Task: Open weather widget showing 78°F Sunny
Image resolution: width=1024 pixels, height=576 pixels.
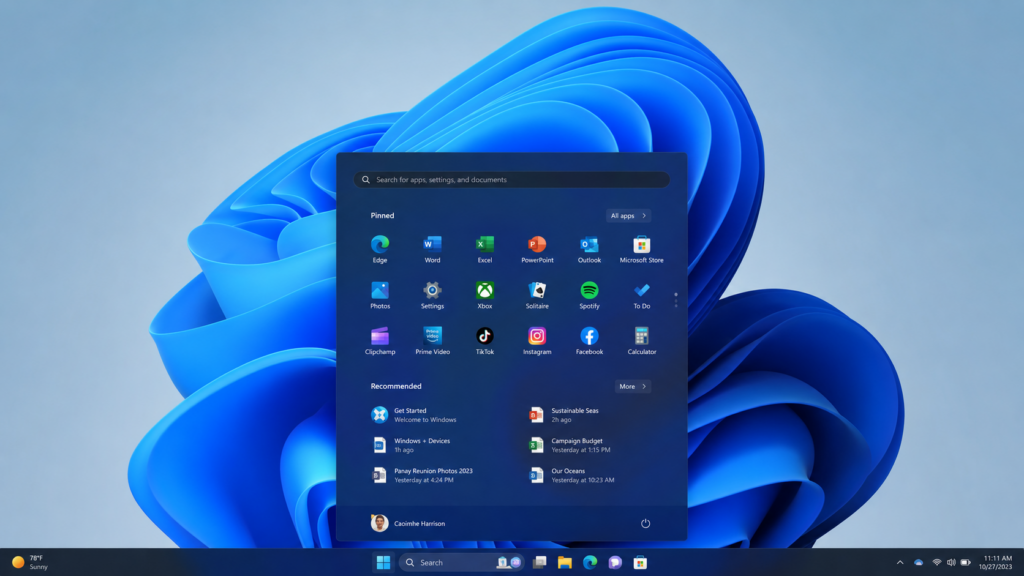Action: [30, 562]
